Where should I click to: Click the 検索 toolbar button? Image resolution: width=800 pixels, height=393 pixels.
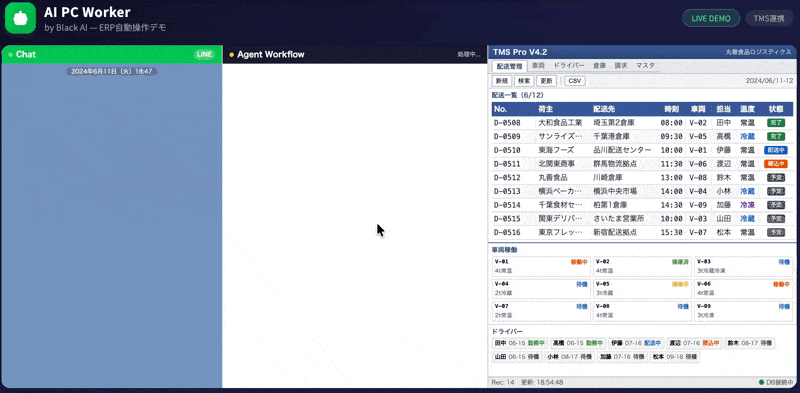pos(524,81)
